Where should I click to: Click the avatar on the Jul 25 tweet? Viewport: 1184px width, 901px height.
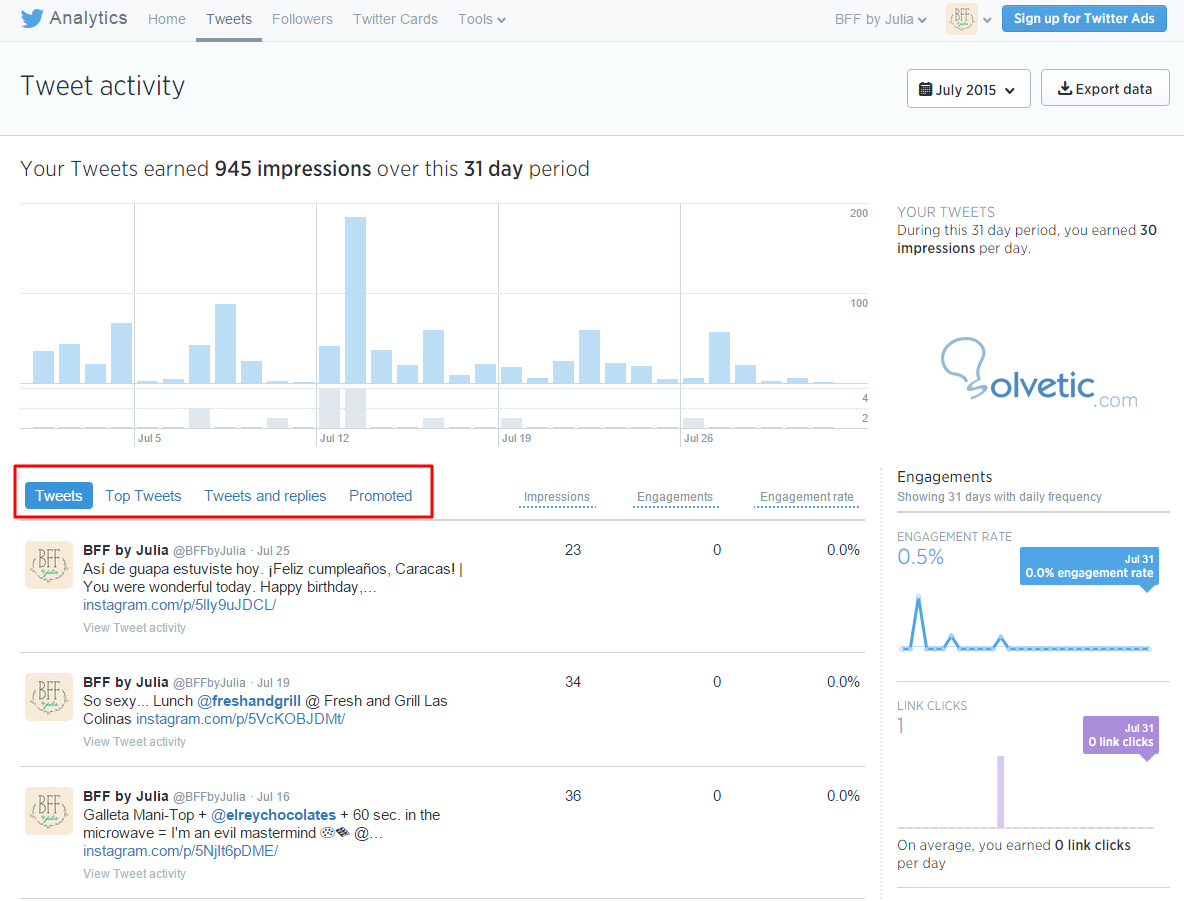(49, 565)
